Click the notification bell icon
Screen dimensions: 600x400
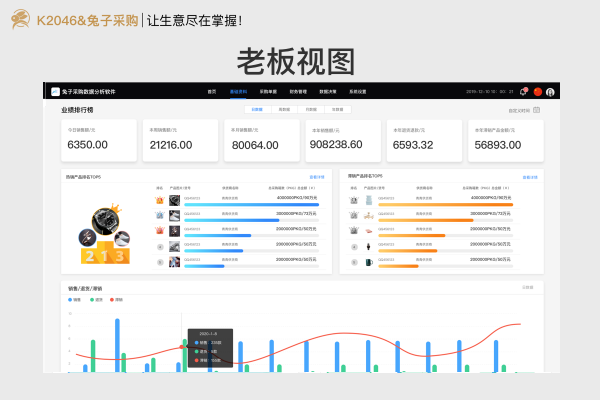[523, 91]
